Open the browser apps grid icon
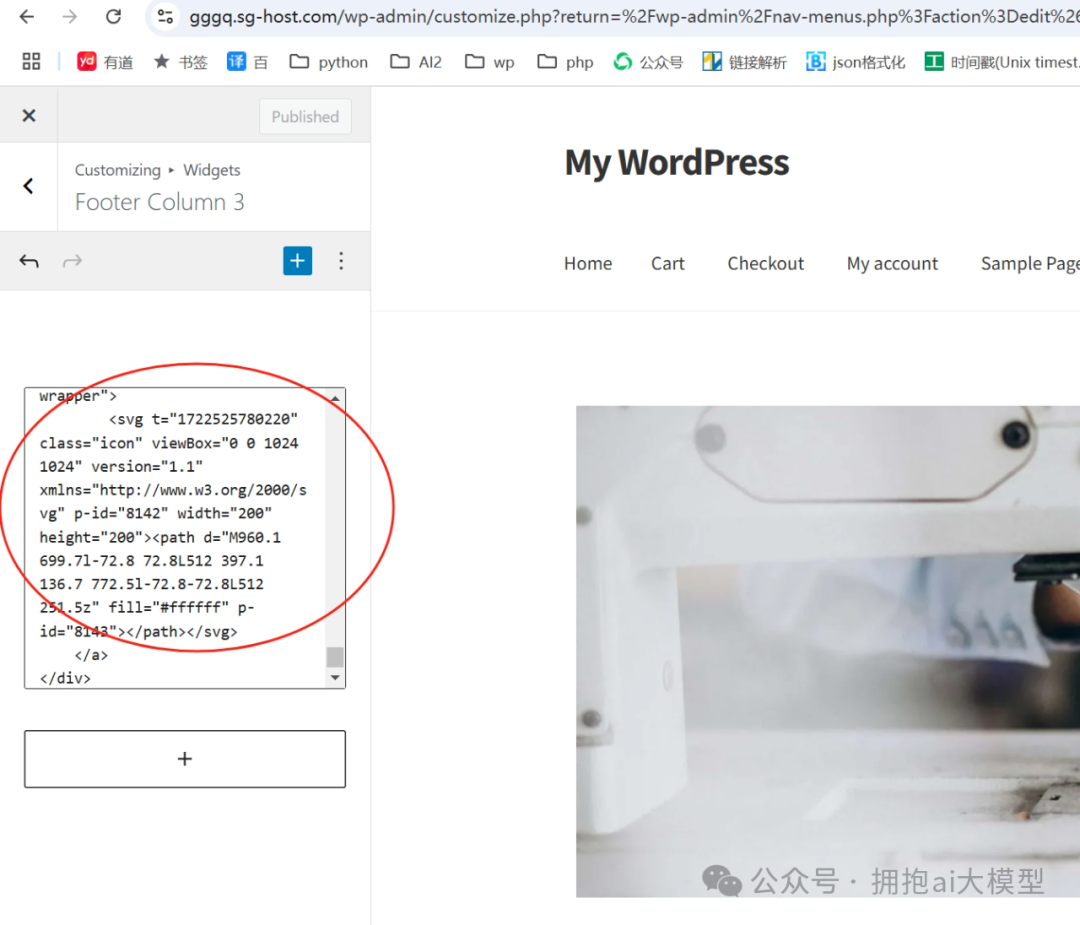This screenshot has width=1080, height=925. (30, 61)
